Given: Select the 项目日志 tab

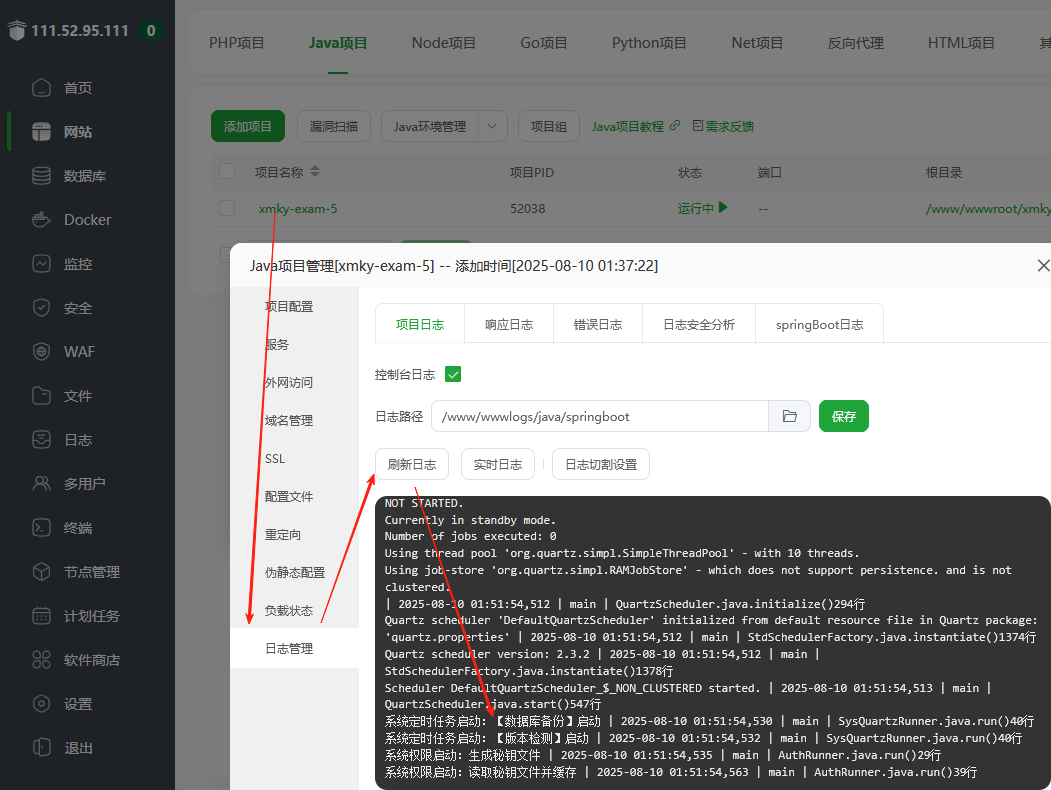Looking at the screenshot, I should (420, 324).
